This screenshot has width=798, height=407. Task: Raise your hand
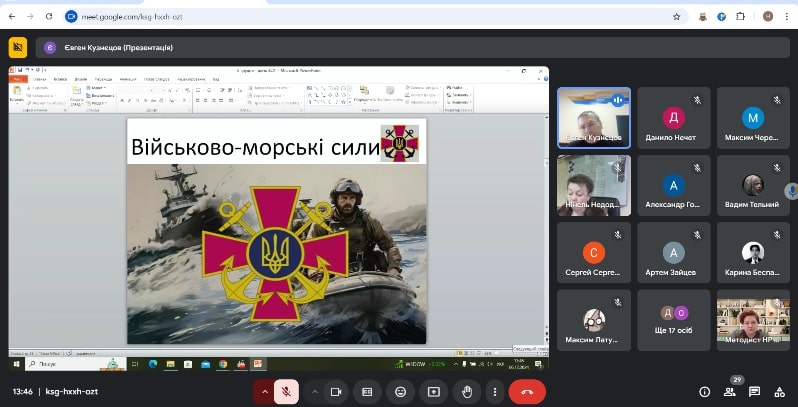[467, 392]
